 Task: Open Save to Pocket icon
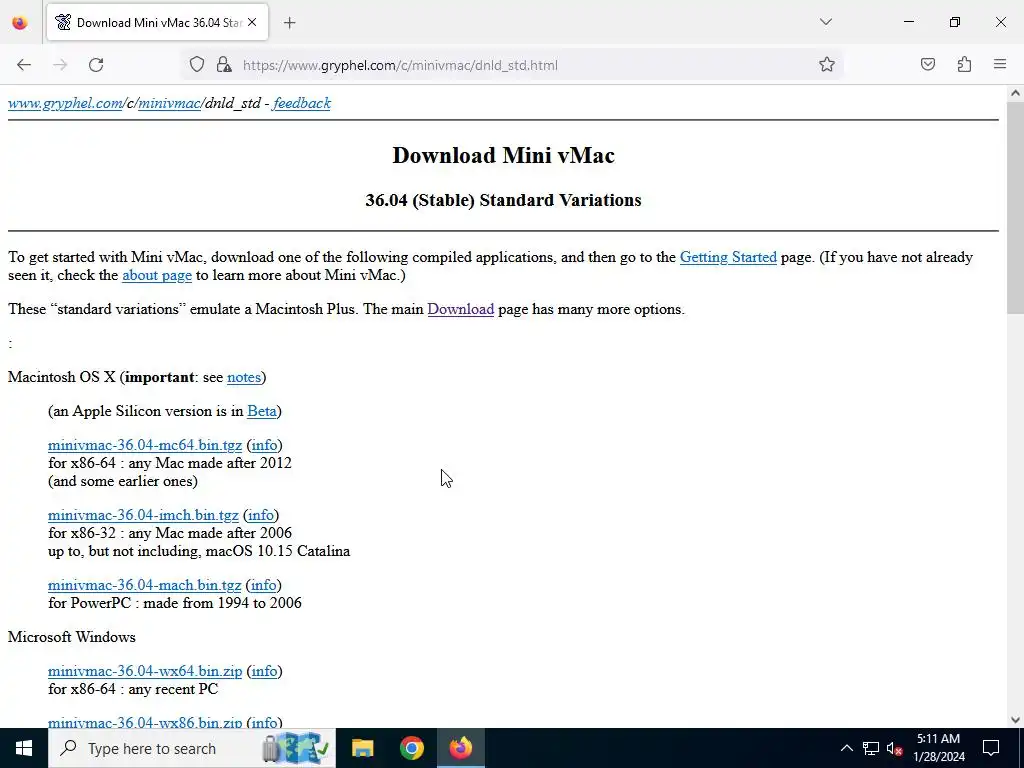[928, 65]
